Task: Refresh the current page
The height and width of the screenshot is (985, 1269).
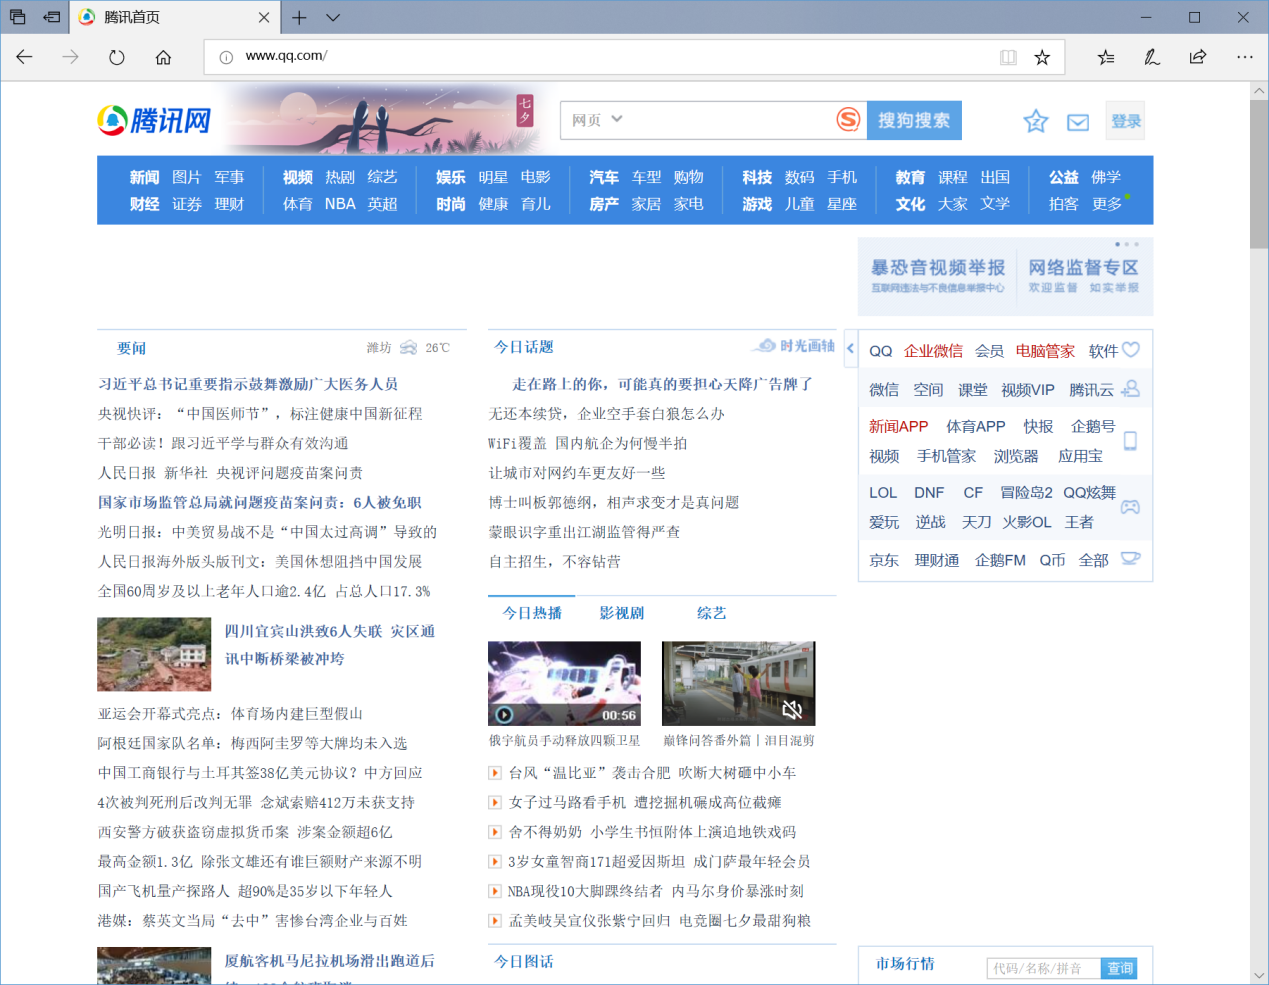Action: point(117,57)
